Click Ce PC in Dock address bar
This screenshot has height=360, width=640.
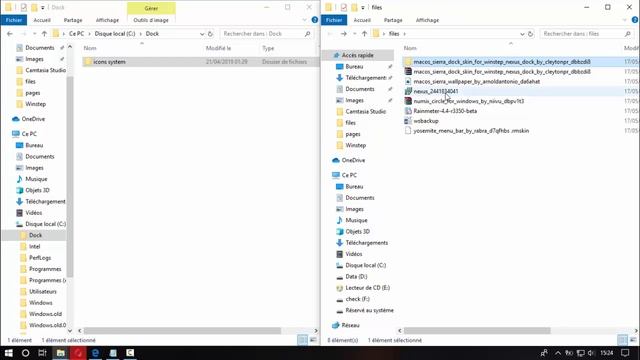click(x=76, y=34)
